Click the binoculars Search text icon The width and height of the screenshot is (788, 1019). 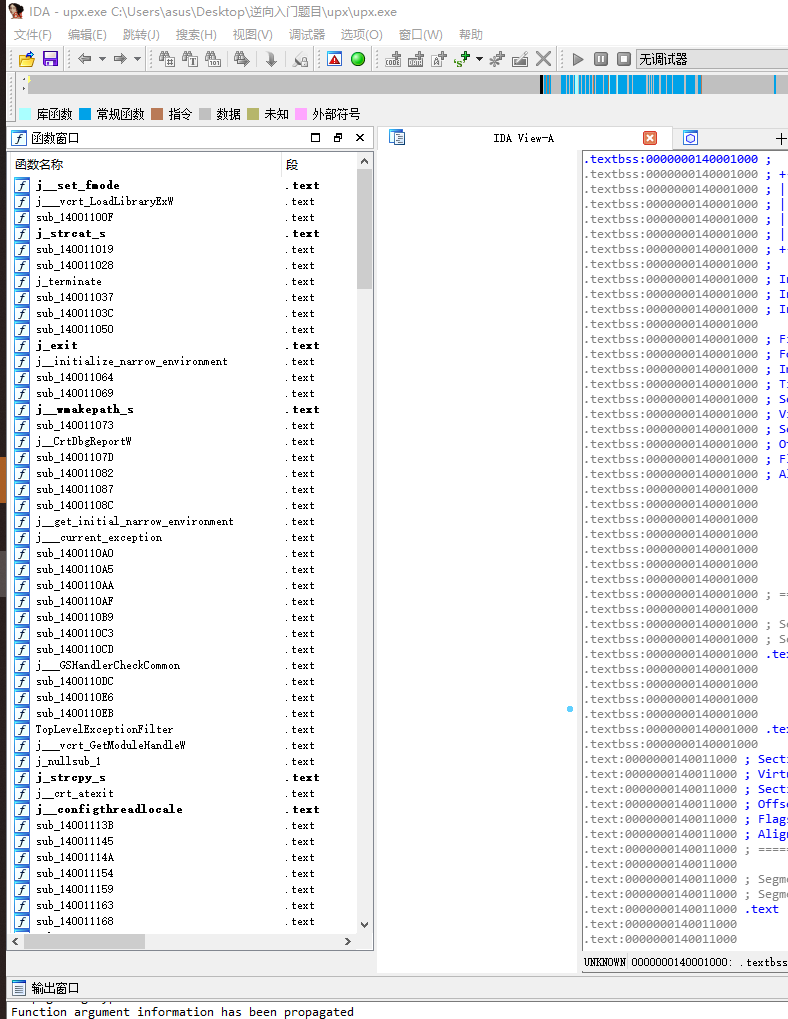pyautogui.click(x=190, y=59)
